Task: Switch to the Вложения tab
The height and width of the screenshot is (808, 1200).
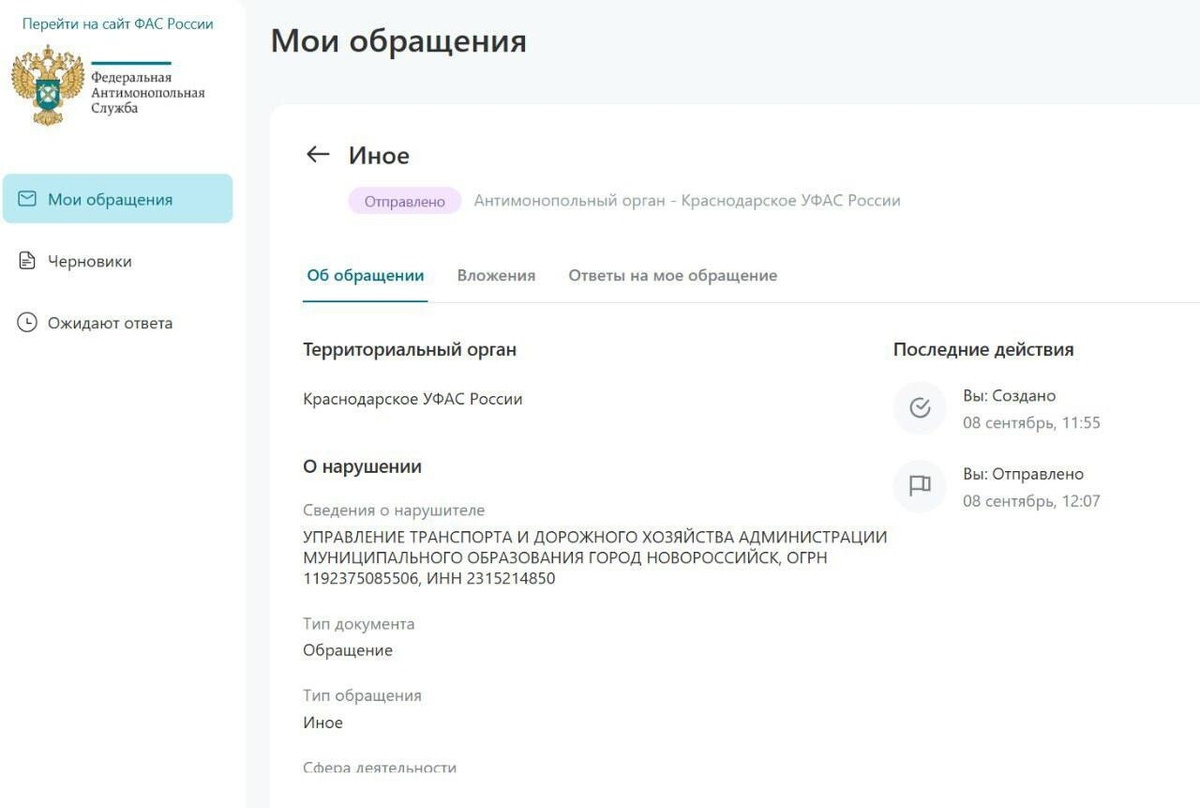Action: (x=496, y=275)
